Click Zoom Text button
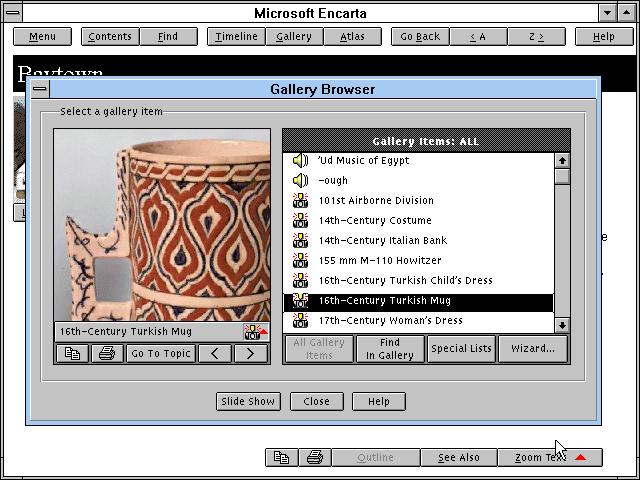This screenshot has height=480, width=640. [x=550, y=458]
